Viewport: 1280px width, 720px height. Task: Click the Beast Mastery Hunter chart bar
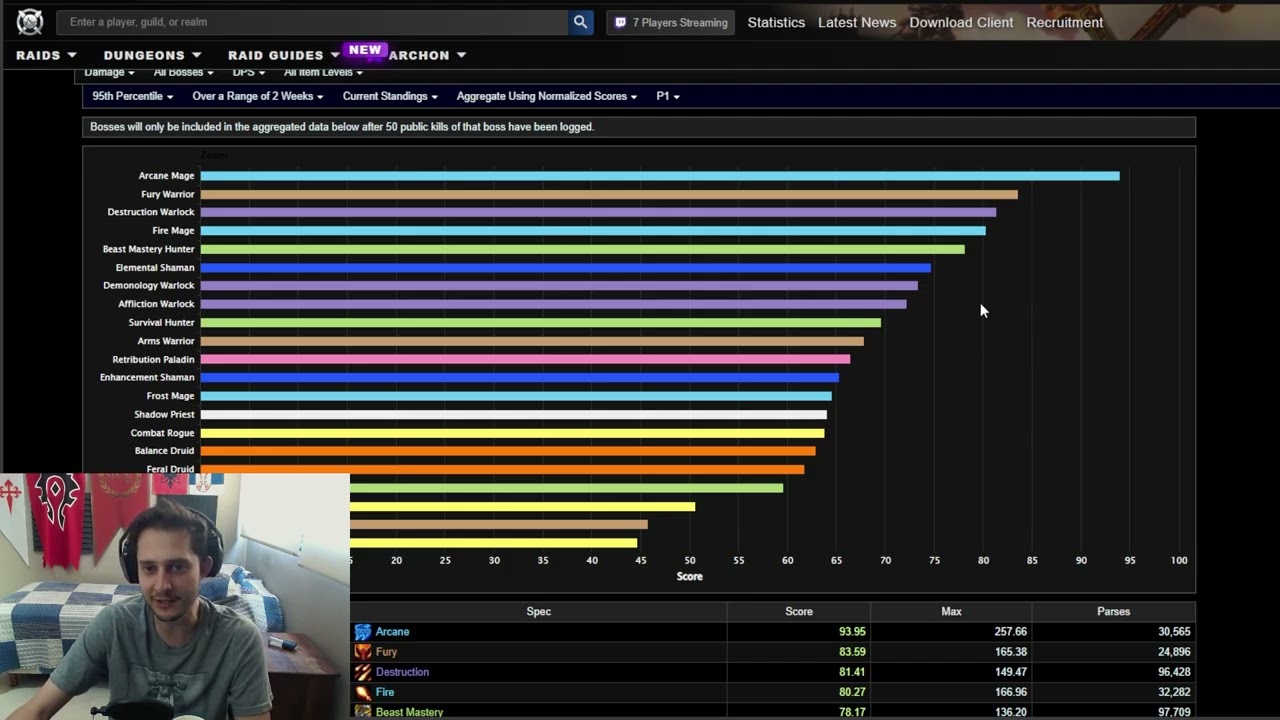coord(583,249)
